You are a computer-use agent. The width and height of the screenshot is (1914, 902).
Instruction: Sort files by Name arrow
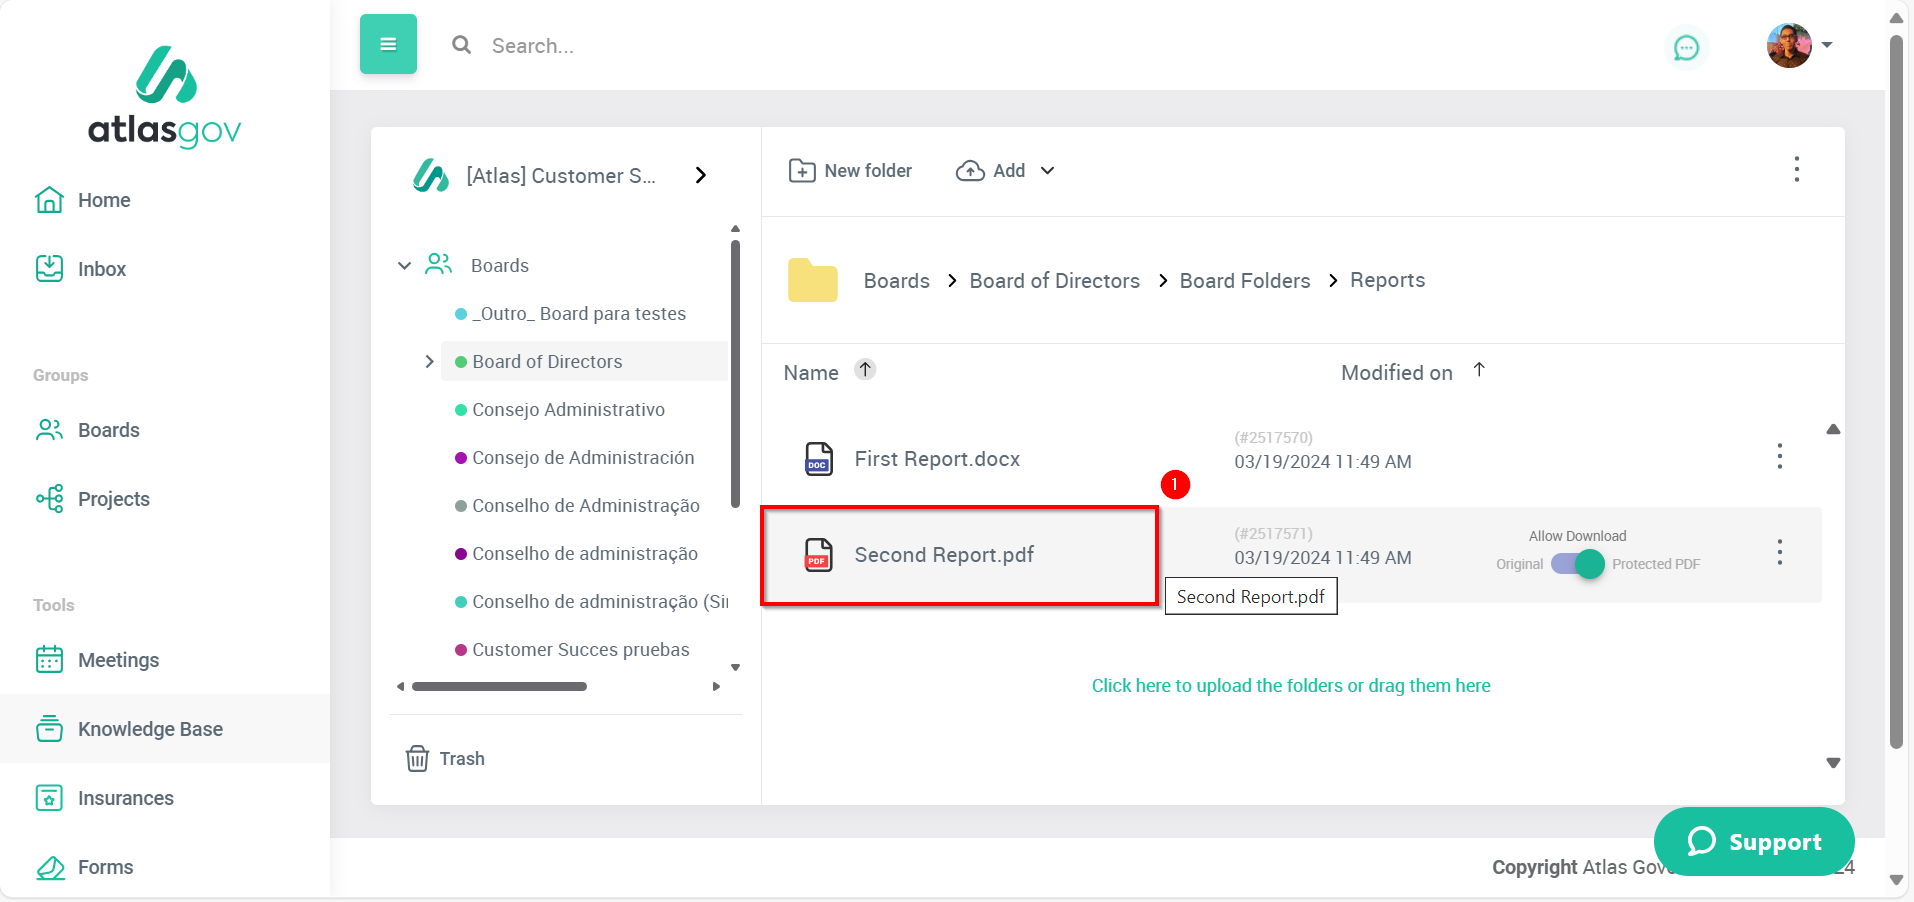tap(865, 370)
